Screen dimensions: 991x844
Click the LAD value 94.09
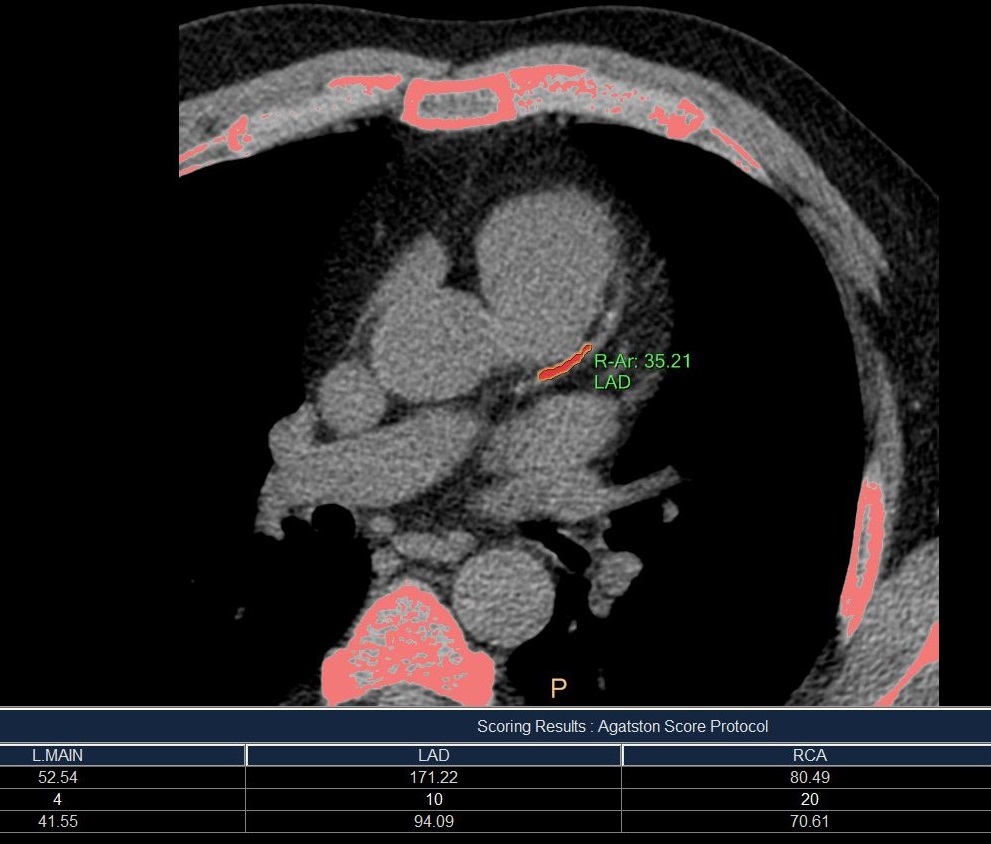434,821
